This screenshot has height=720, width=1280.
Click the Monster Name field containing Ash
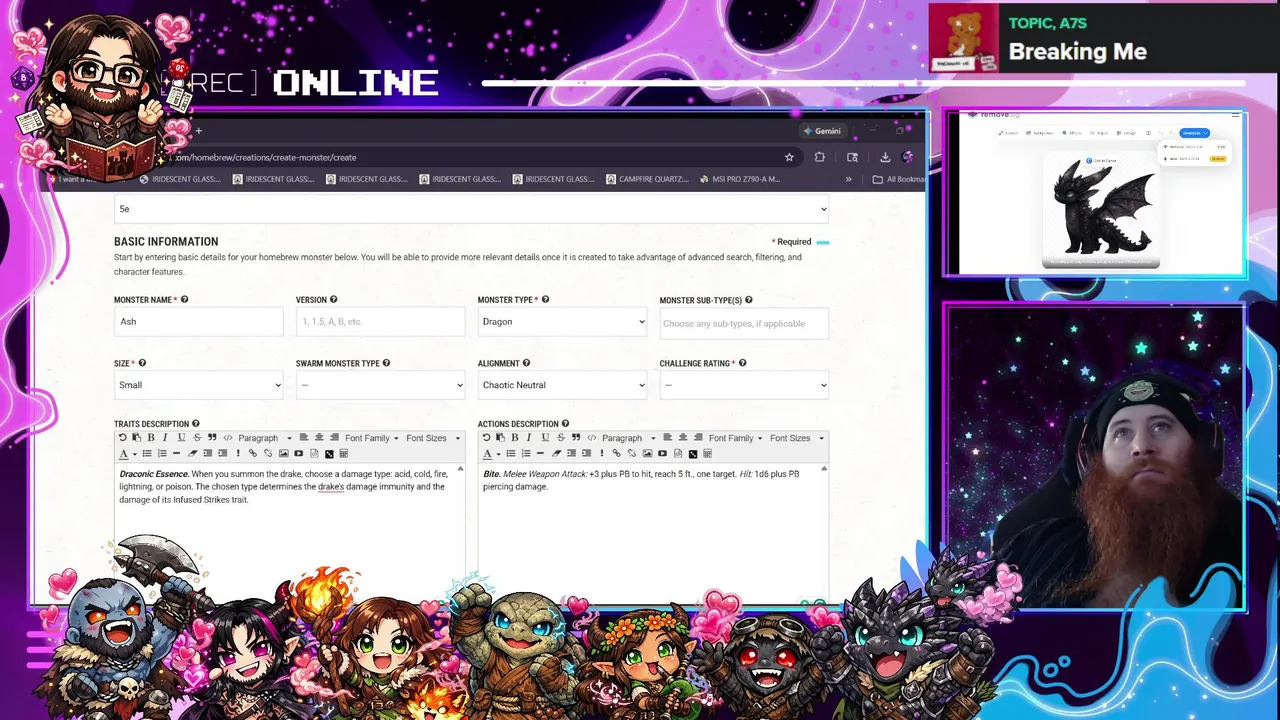(x=198, y=322)
